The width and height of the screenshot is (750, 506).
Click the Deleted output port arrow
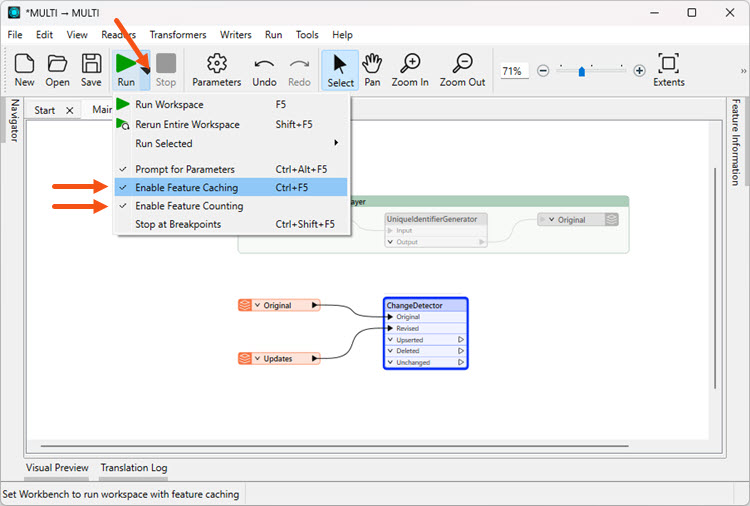tap(461, 351)
